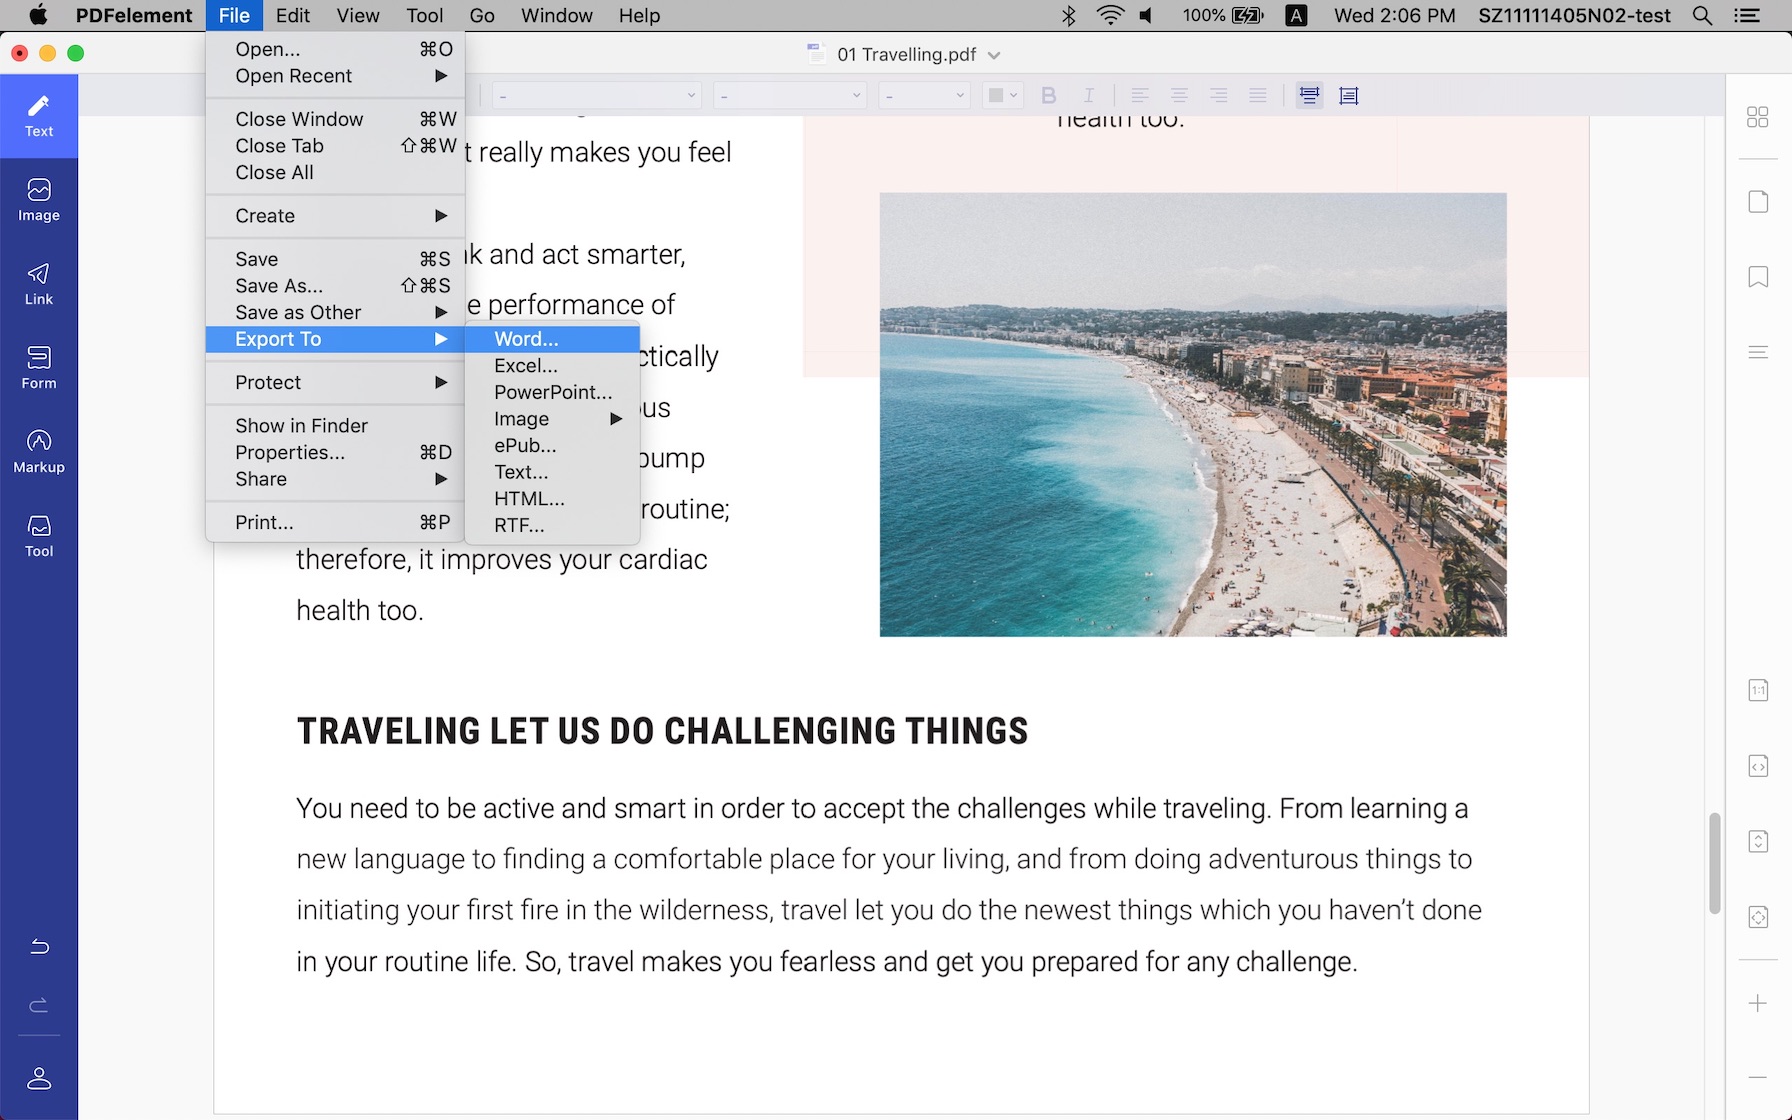
Task: Select the Text tool in sidebar
Action: pyautogui.click(x=39, y=115)
